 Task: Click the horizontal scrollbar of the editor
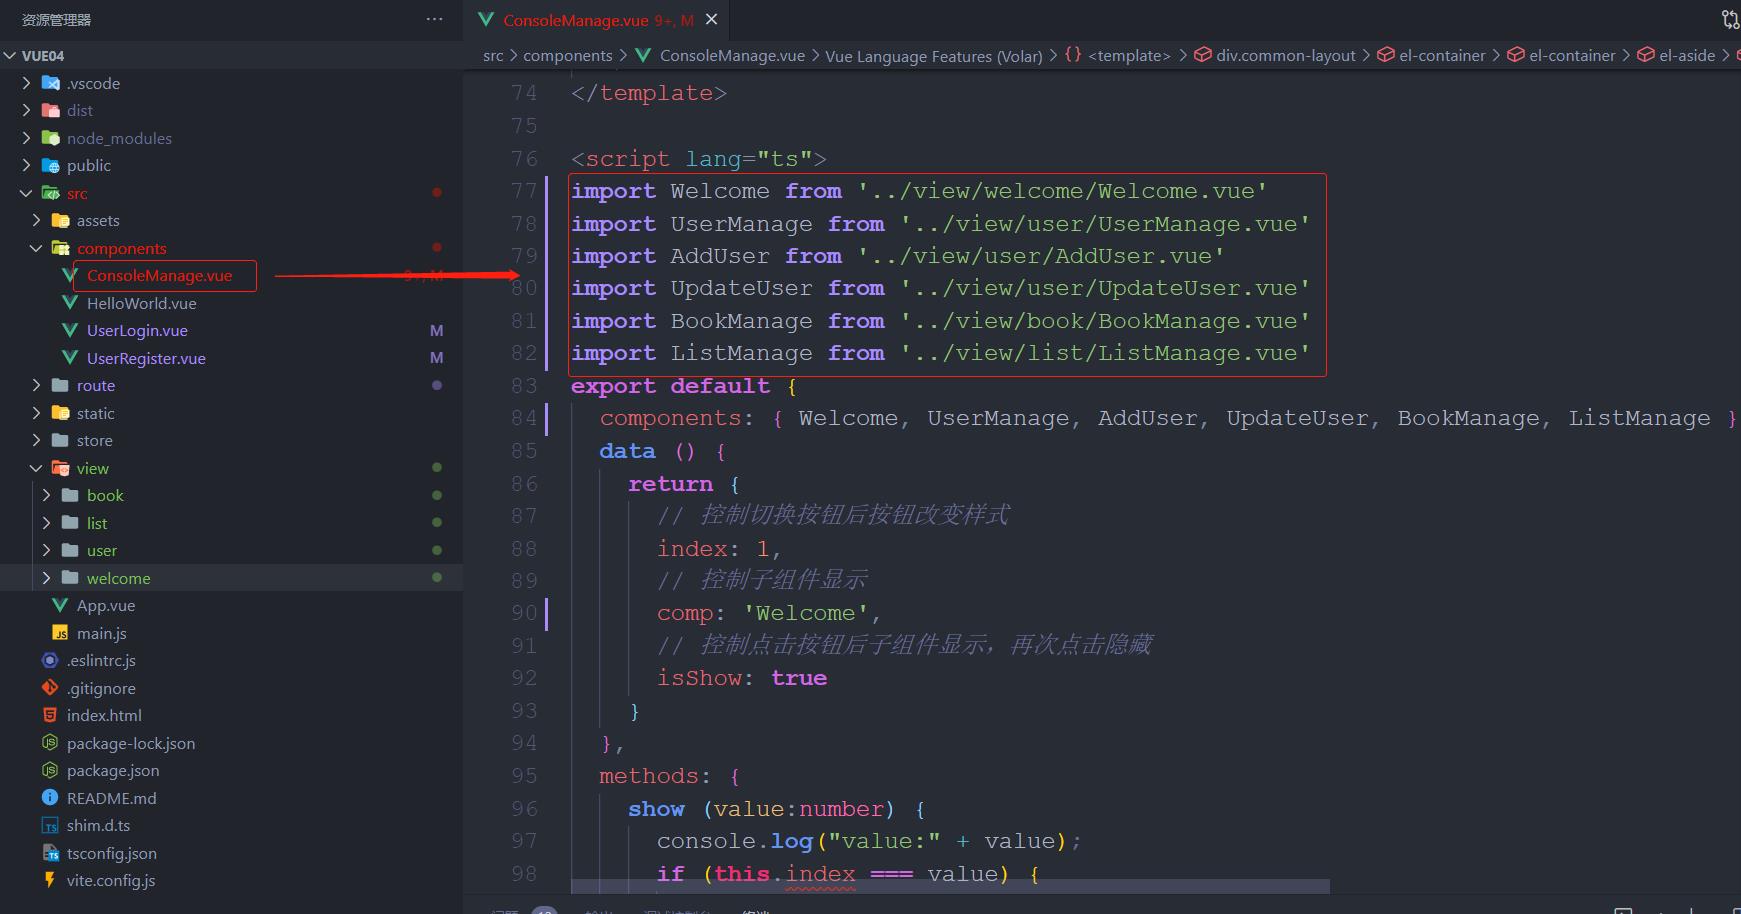point(950,886)
